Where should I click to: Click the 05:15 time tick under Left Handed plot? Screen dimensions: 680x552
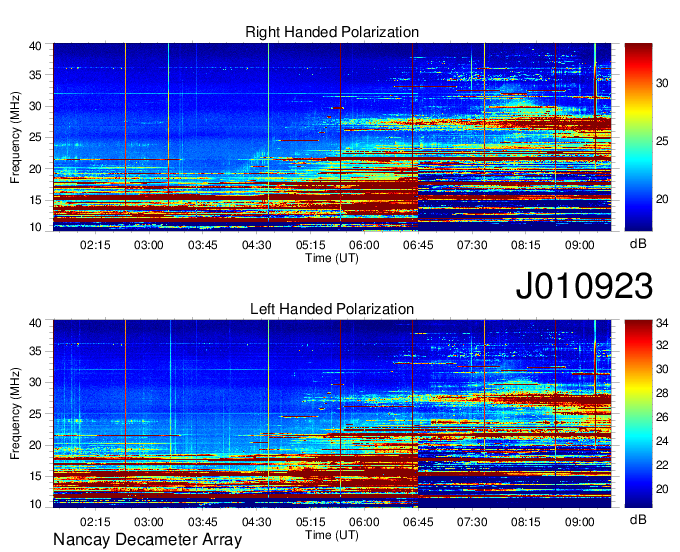coord(311,522)
